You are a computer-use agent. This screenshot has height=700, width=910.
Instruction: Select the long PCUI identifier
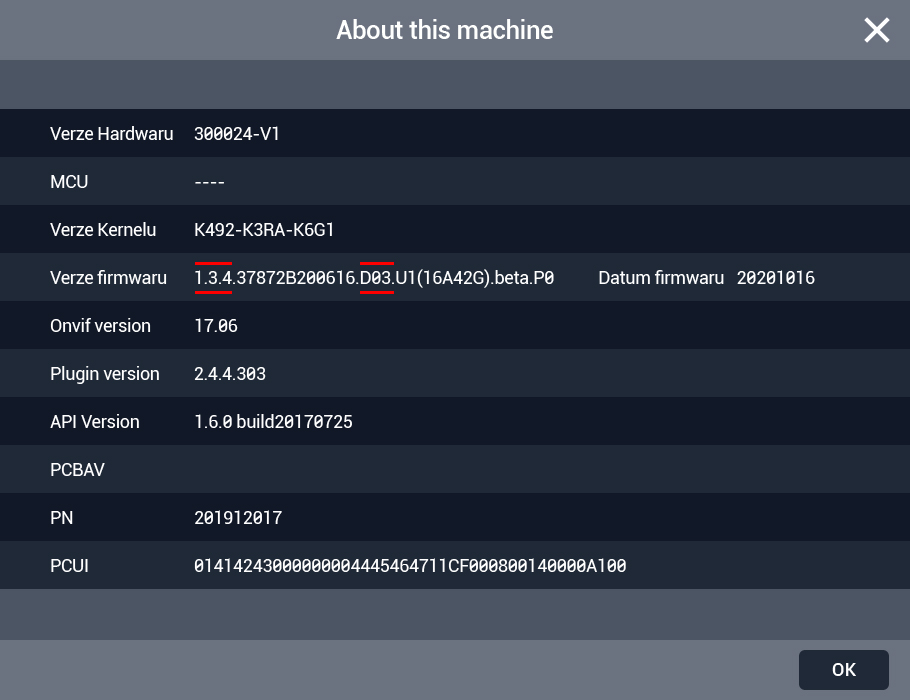tap(410, 566)
